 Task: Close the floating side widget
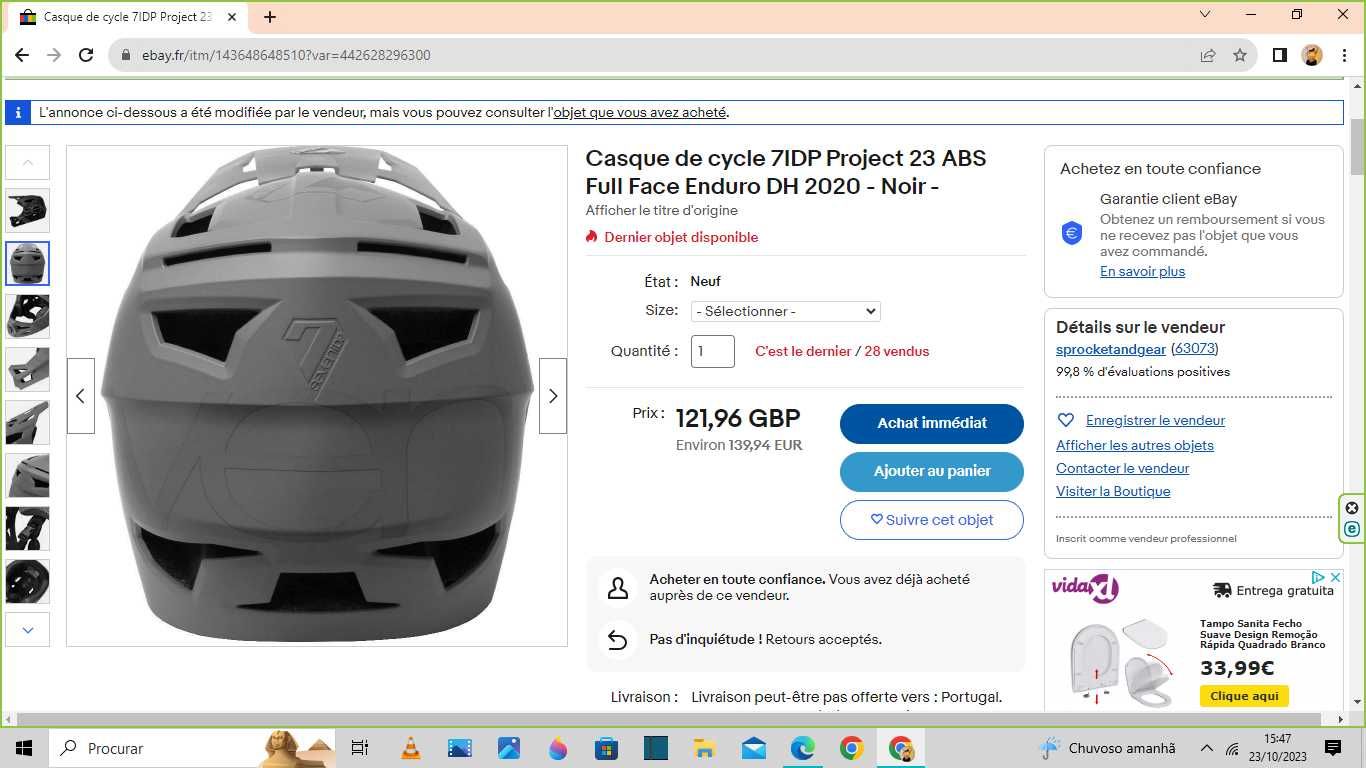coord(1352,507)
